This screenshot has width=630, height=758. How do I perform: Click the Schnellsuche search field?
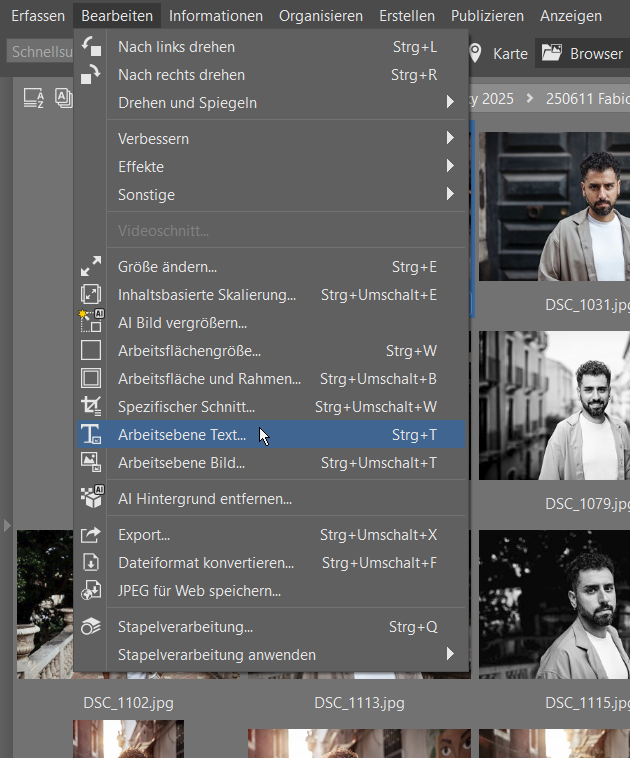coord(38,52)
